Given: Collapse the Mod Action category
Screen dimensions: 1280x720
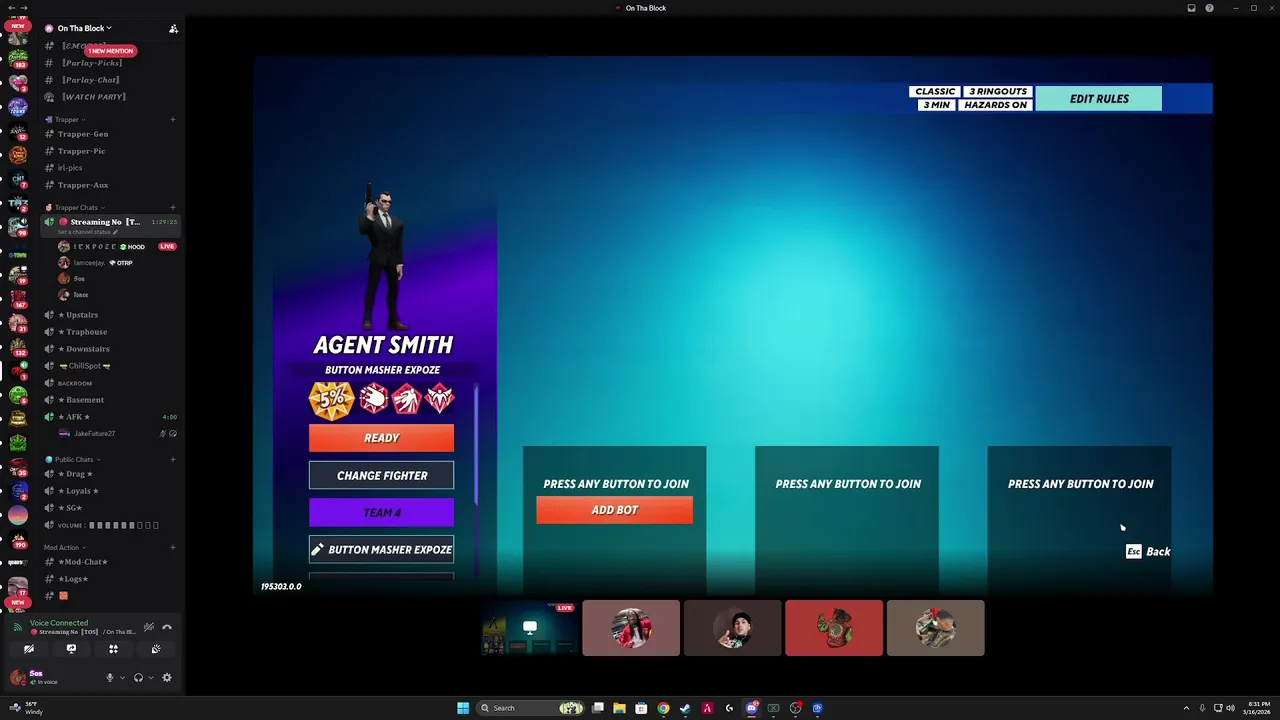Looking at the screenshot, I should [66, 547].
